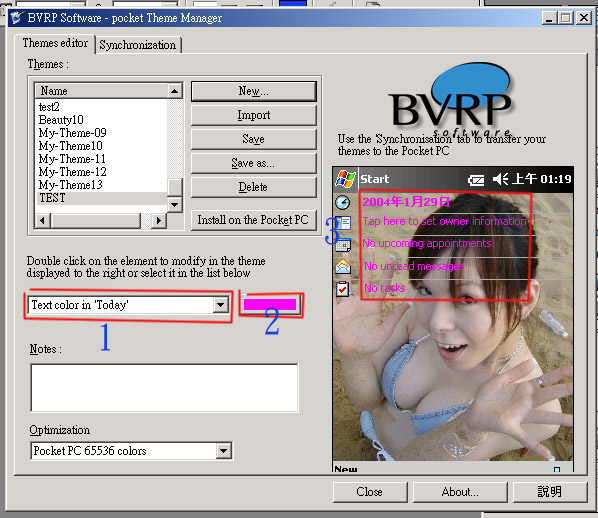Select Beauty10 in themes list

coord(61,120)
